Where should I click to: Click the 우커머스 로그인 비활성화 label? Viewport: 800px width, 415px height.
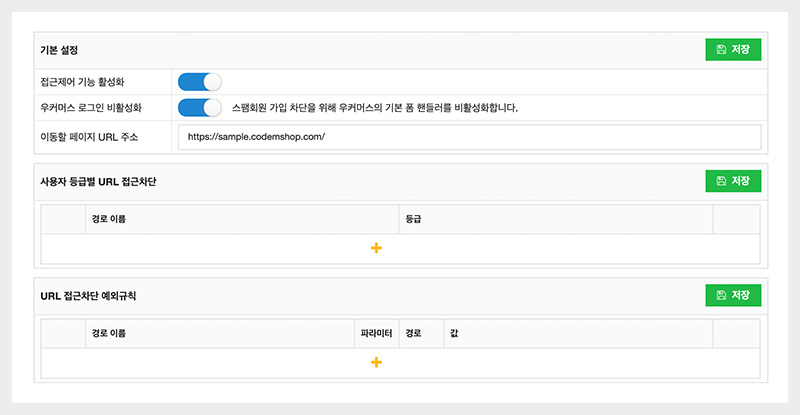pyautogui.click(x=99, y=107)
